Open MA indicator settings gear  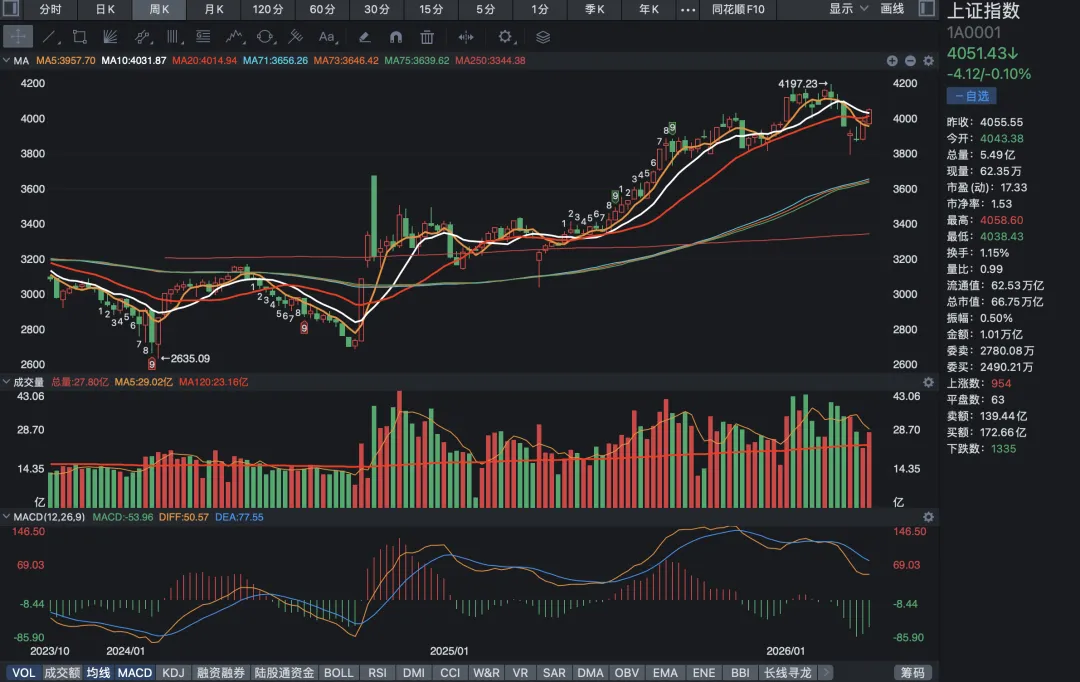pos(928,61)
